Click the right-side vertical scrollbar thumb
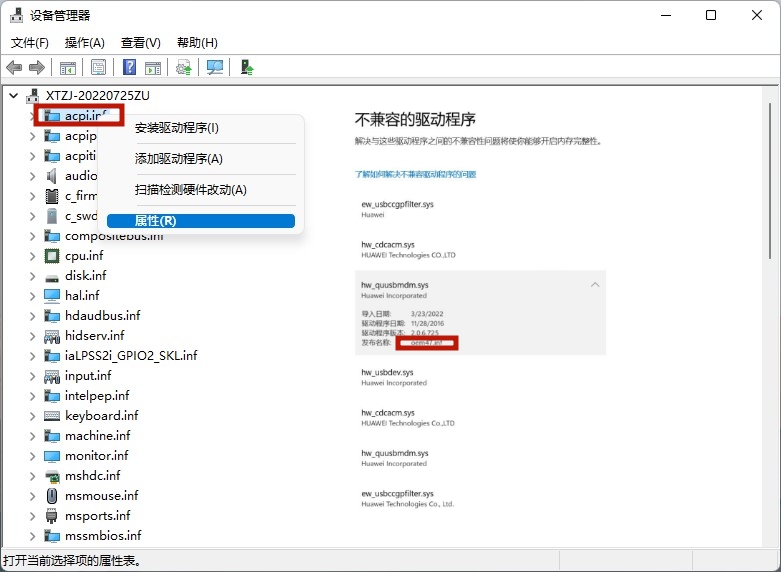This screenshot has height=572, width=781. pyautogui.click(x=770, y=180)
